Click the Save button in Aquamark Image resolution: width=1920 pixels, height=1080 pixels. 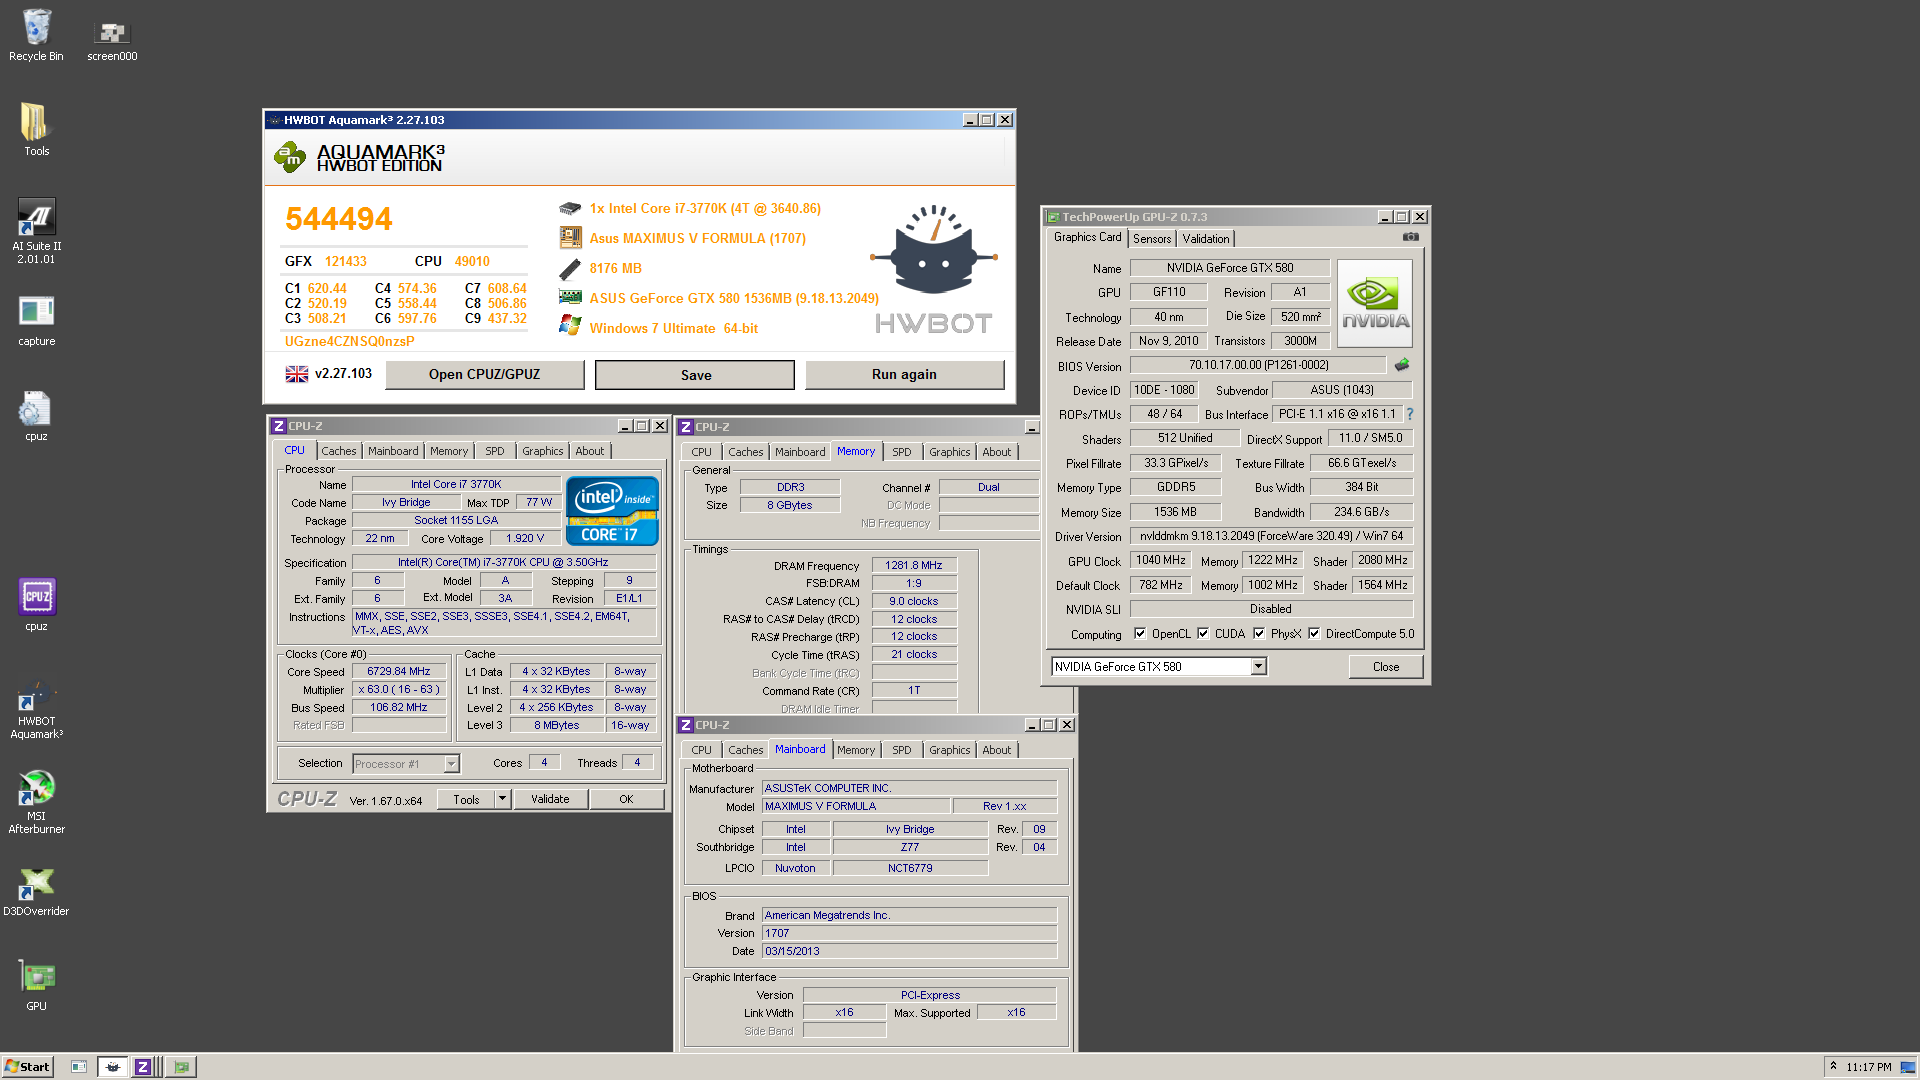(x=695, y=375)
